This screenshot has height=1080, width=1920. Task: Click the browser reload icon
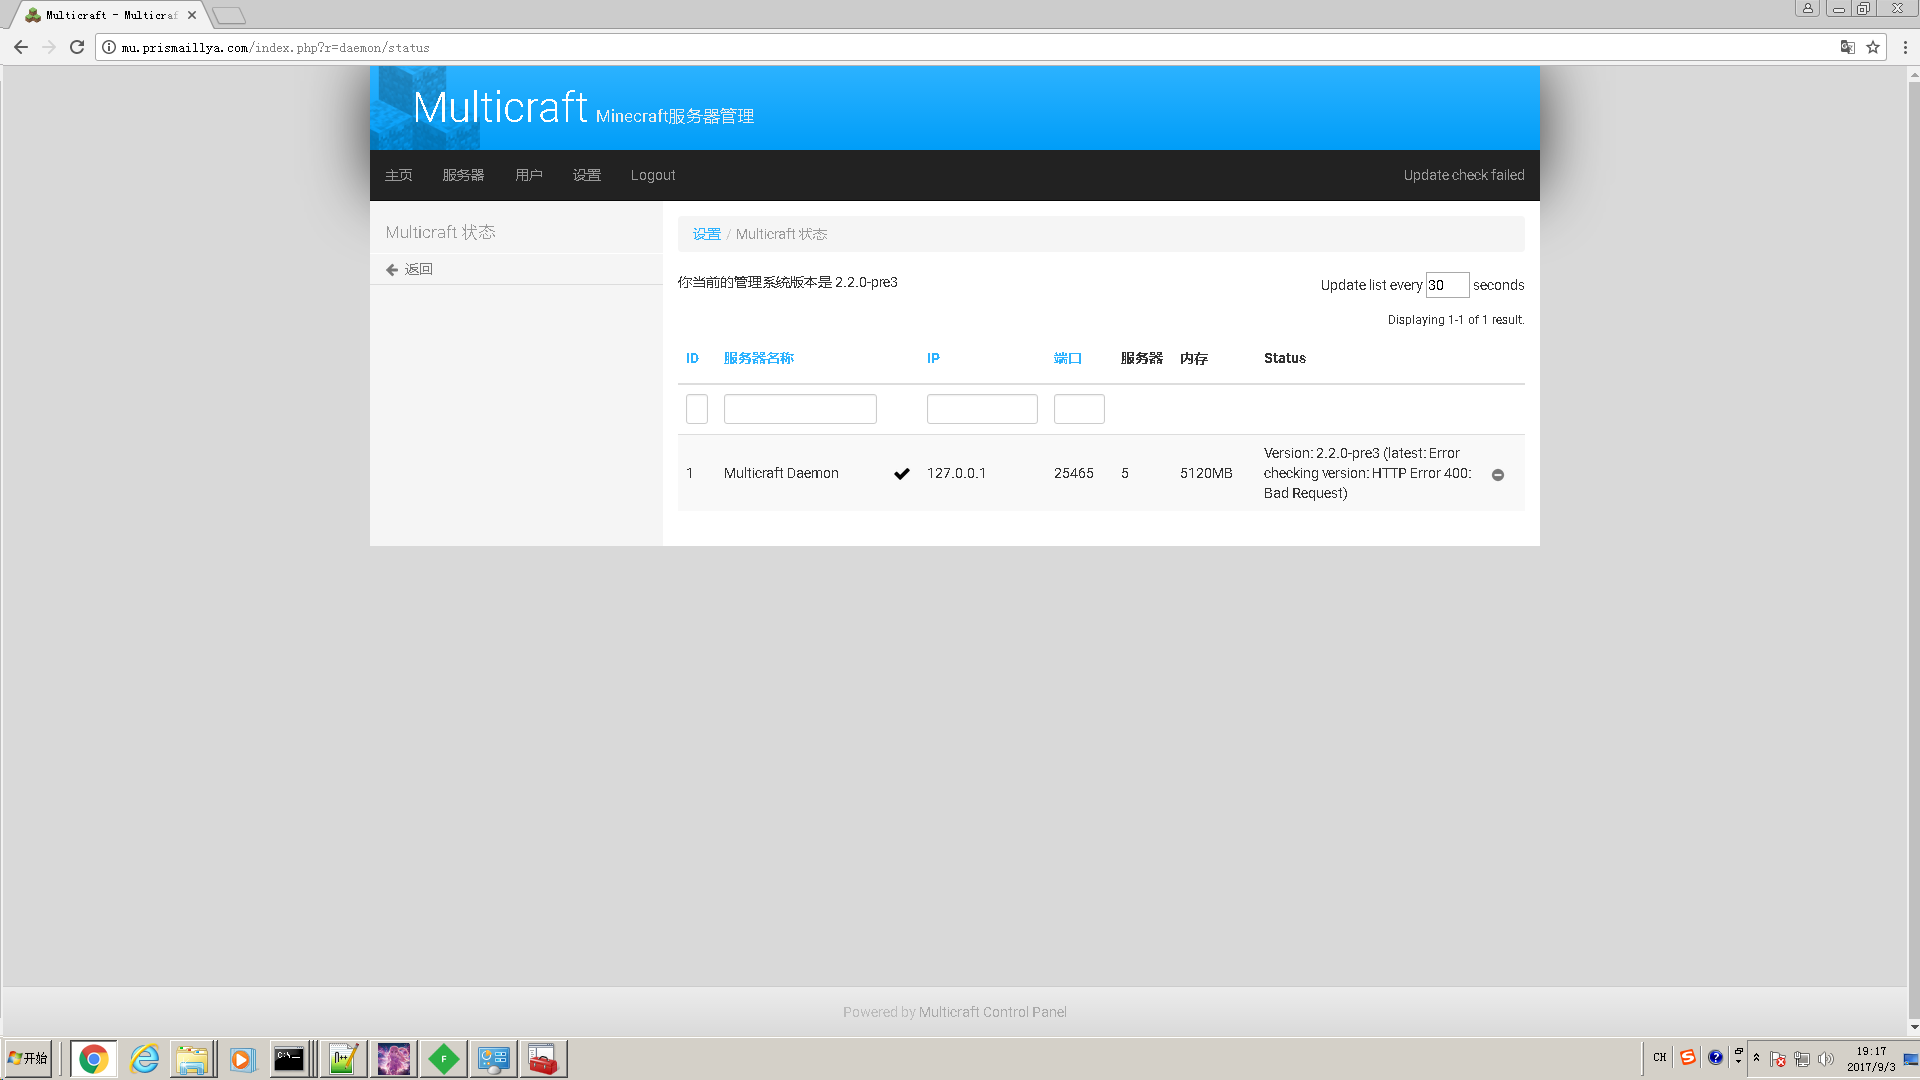tap(77, 47)
